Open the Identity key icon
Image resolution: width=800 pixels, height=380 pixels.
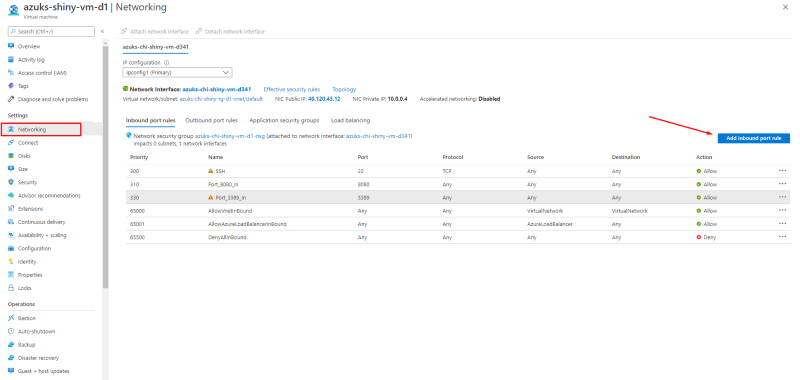click(x=11, y=262)
